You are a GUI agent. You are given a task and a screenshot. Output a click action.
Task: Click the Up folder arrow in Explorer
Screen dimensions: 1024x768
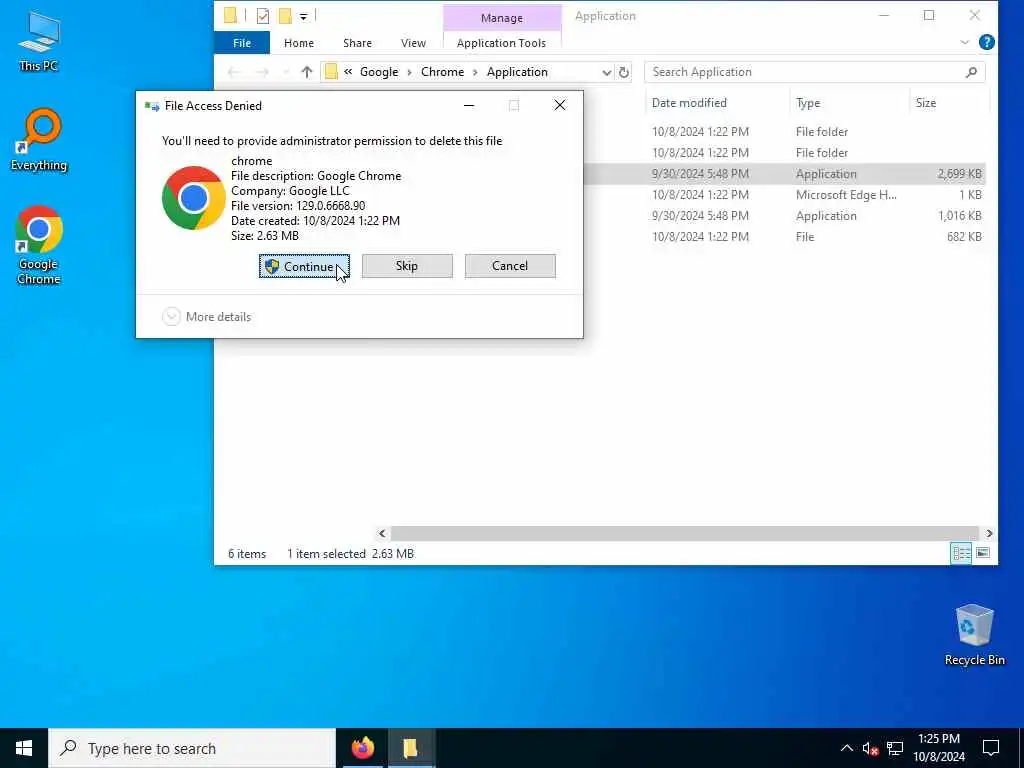tap(307, 72)
